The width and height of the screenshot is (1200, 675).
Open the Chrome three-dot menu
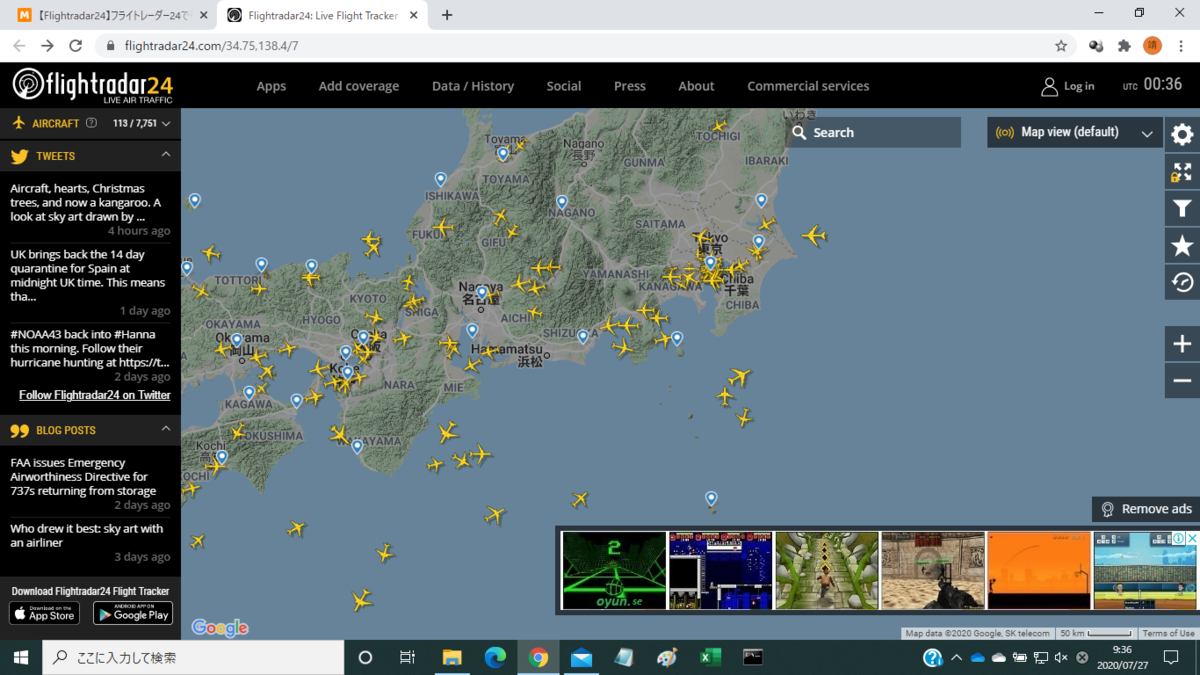1180,46
